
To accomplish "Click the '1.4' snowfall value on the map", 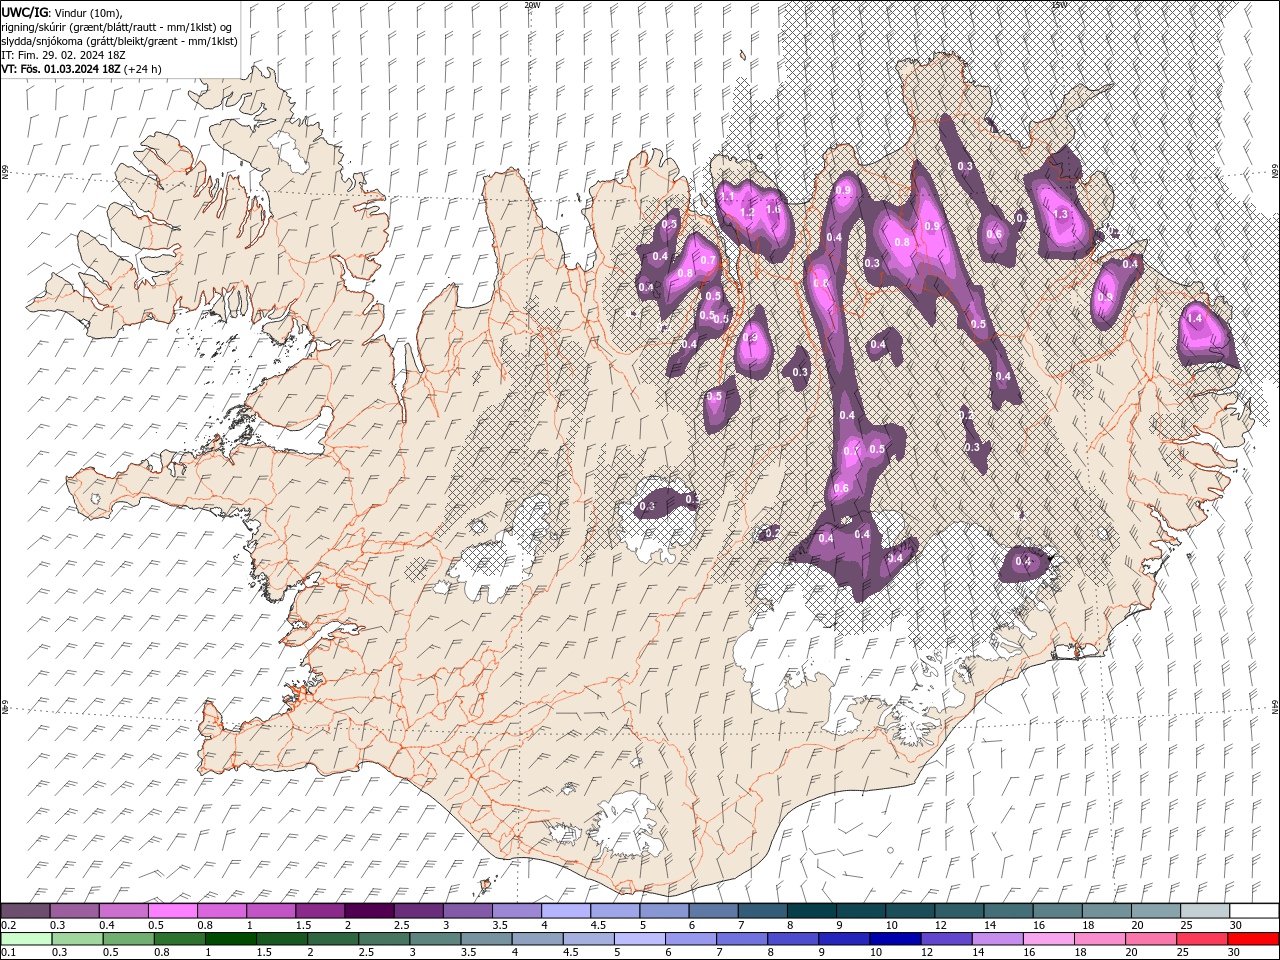I will (1194, 318).
